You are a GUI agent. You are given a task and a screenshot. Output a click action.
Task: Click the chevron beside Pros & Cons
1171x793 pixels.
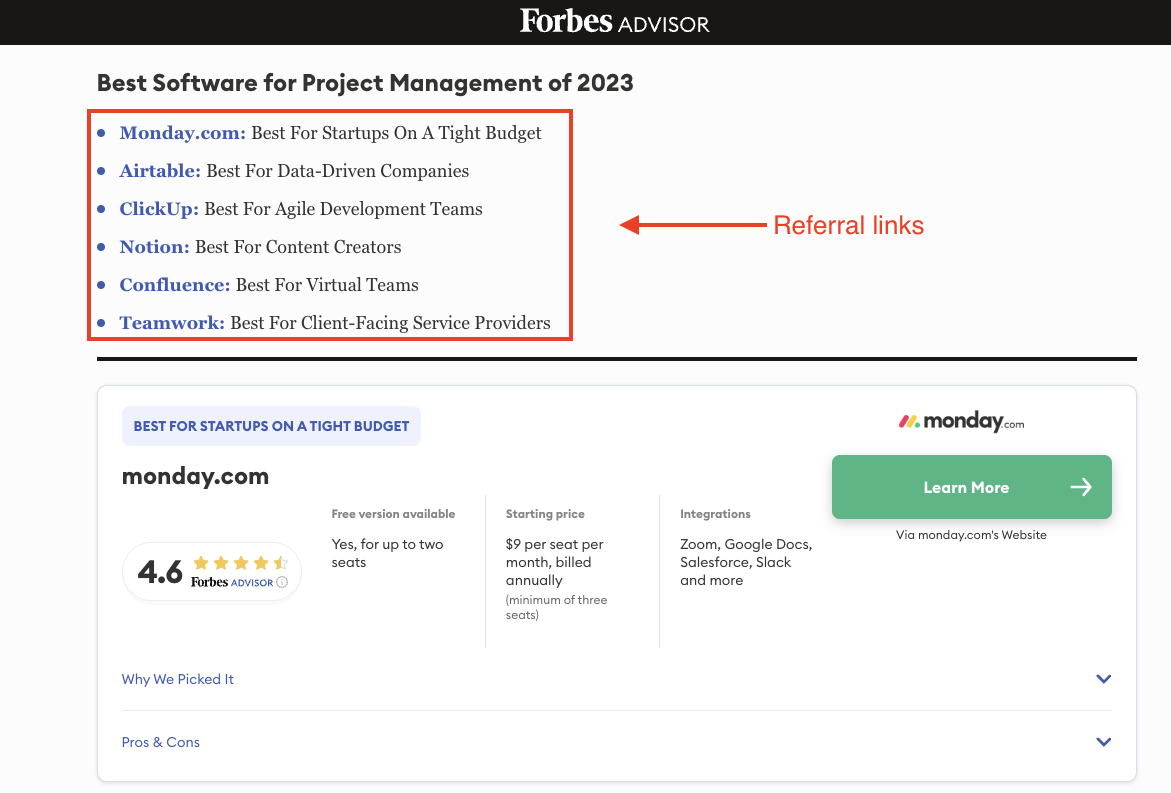pos(1103,741)
